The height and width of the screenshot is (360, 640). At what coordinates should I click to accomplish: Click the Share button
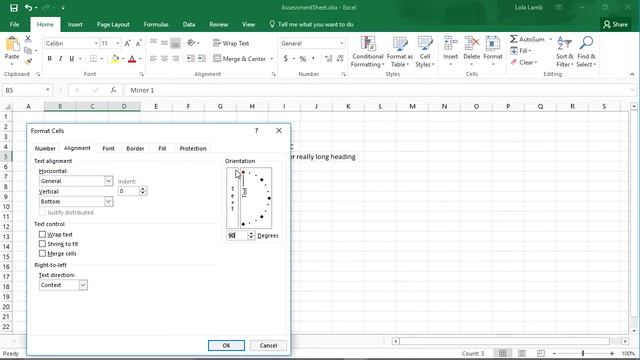click(616, 24)
